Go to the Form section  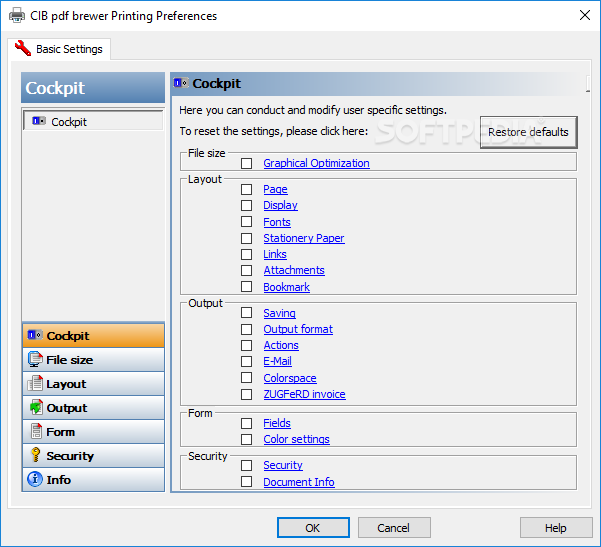(93, 432)
